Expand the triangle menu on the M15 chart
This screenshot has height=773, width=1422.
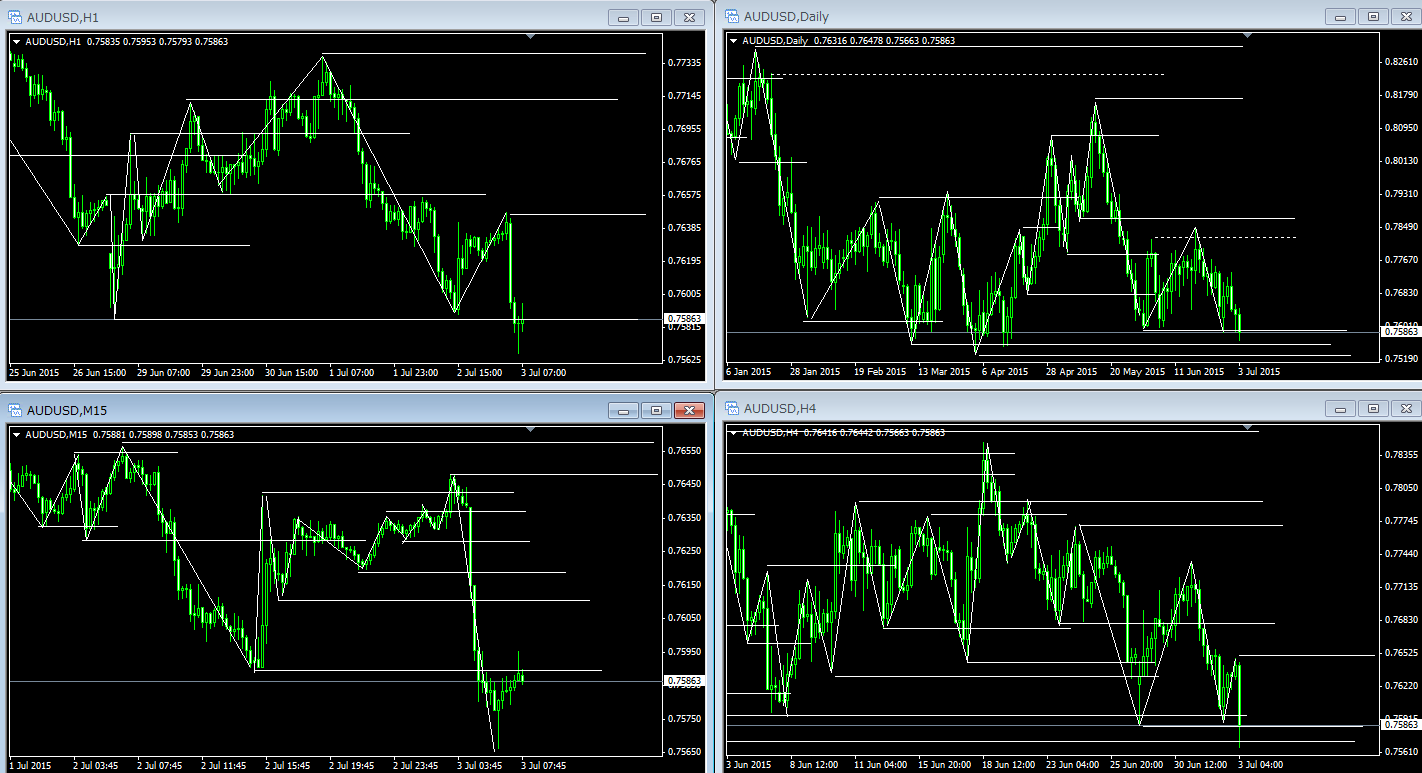click(x=16, y=434)
